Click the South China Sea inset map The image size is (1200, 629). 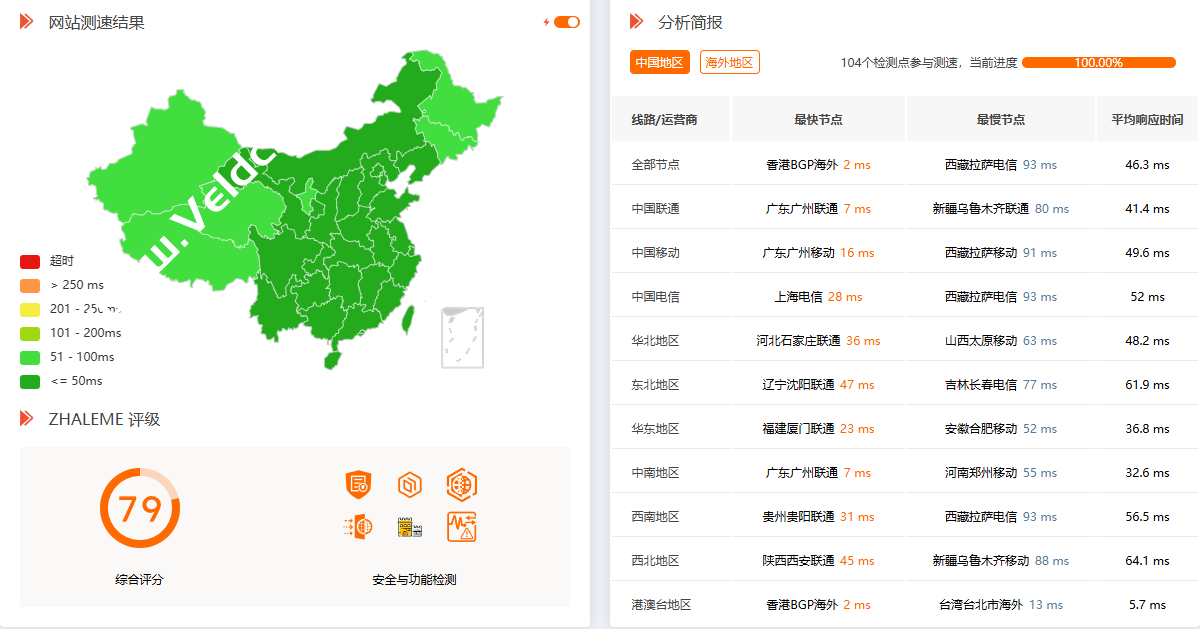[x=462, y=337]
